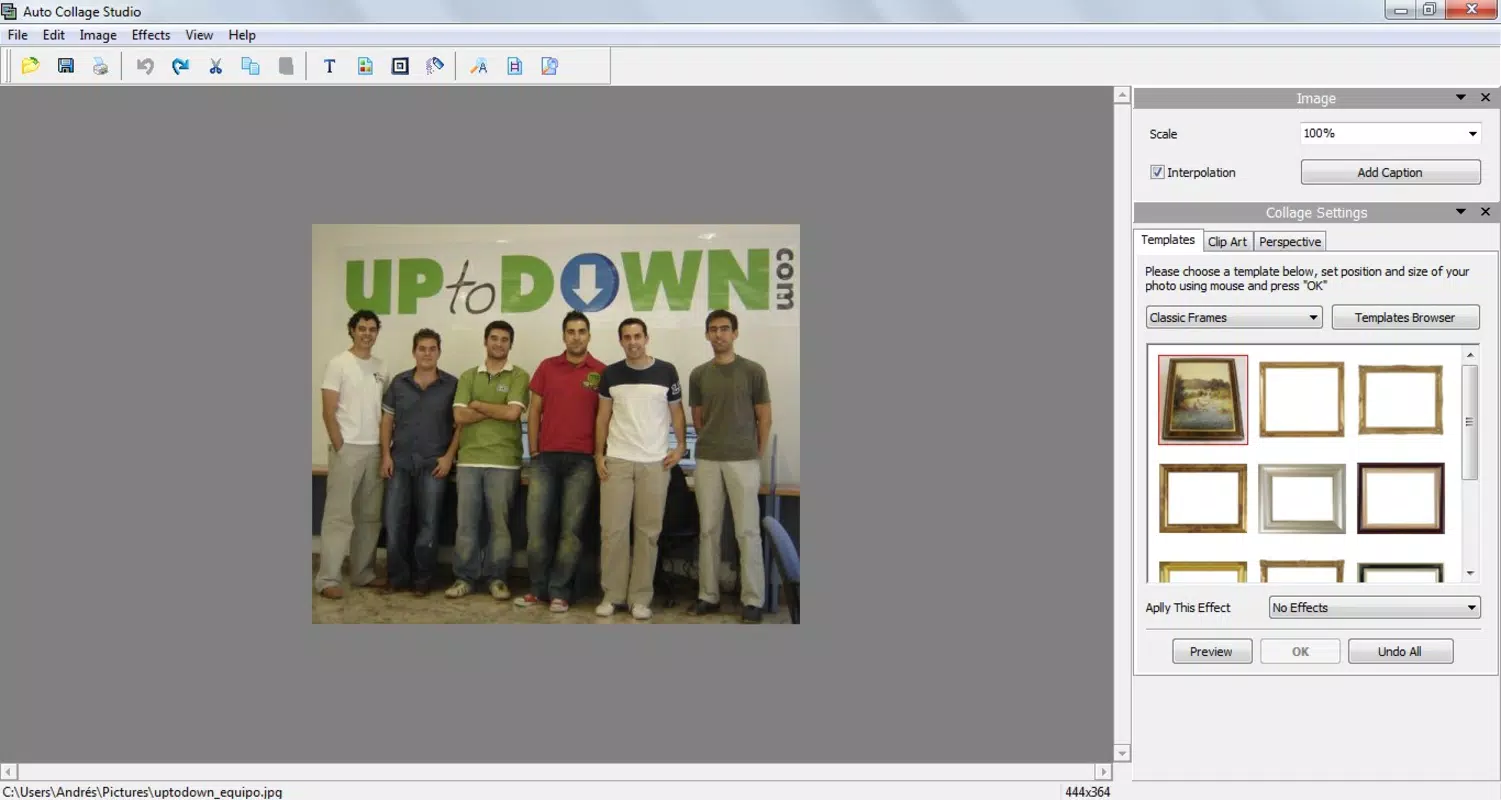This screenshot has width=1501, height=800.
Task: Switch to the Clip Art tab
Action: 1227,242
